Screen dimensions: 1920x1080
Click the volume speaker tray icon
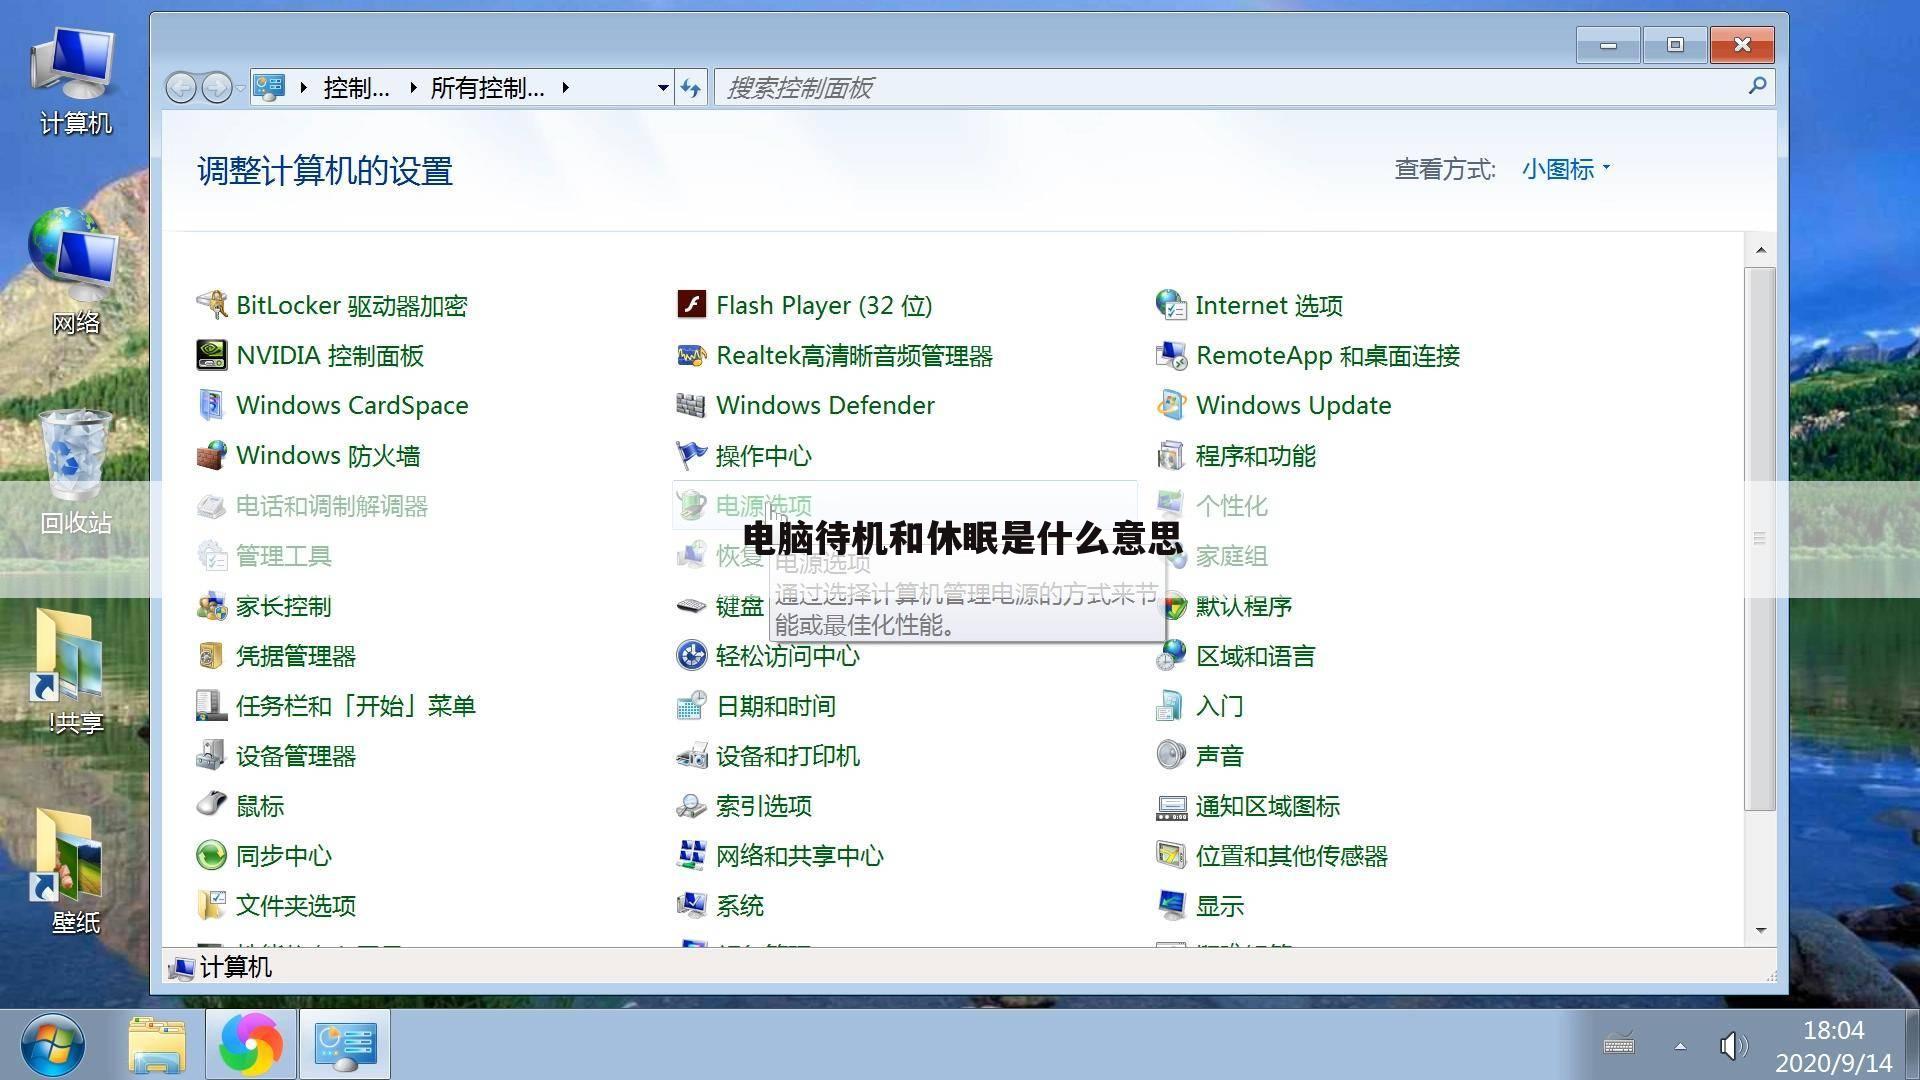1733,1046
